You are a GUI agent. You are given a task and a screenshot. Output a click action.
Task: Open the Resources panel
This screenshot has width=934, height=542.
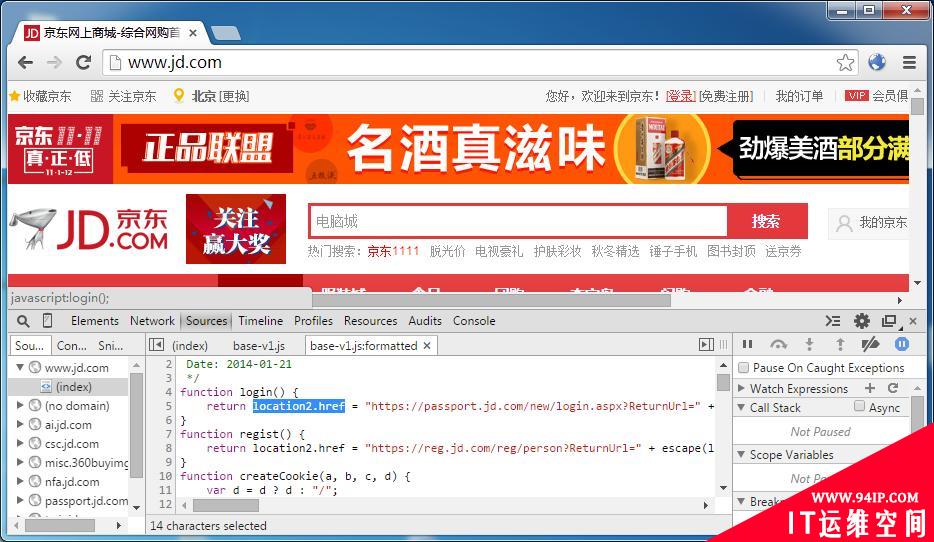(371, 321)
